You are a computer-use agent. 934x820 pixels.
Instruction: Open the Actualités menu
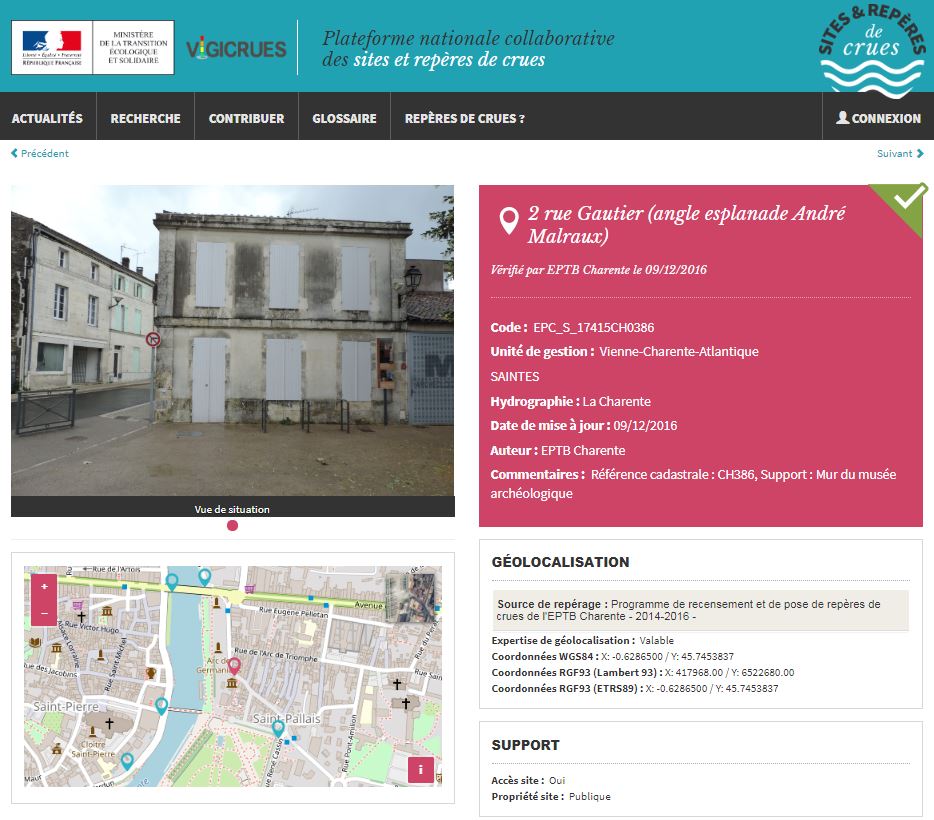[47, 118]
